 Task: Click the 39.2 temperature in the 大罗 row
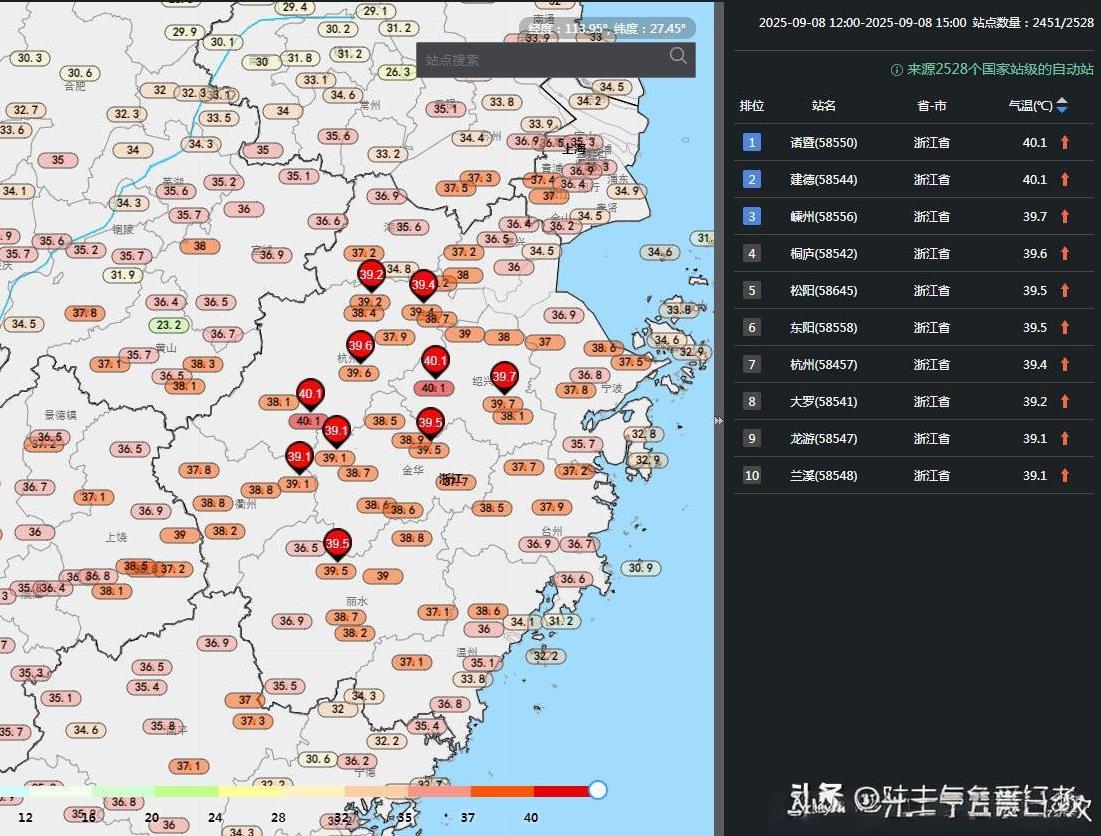[x=1034, y=402]
